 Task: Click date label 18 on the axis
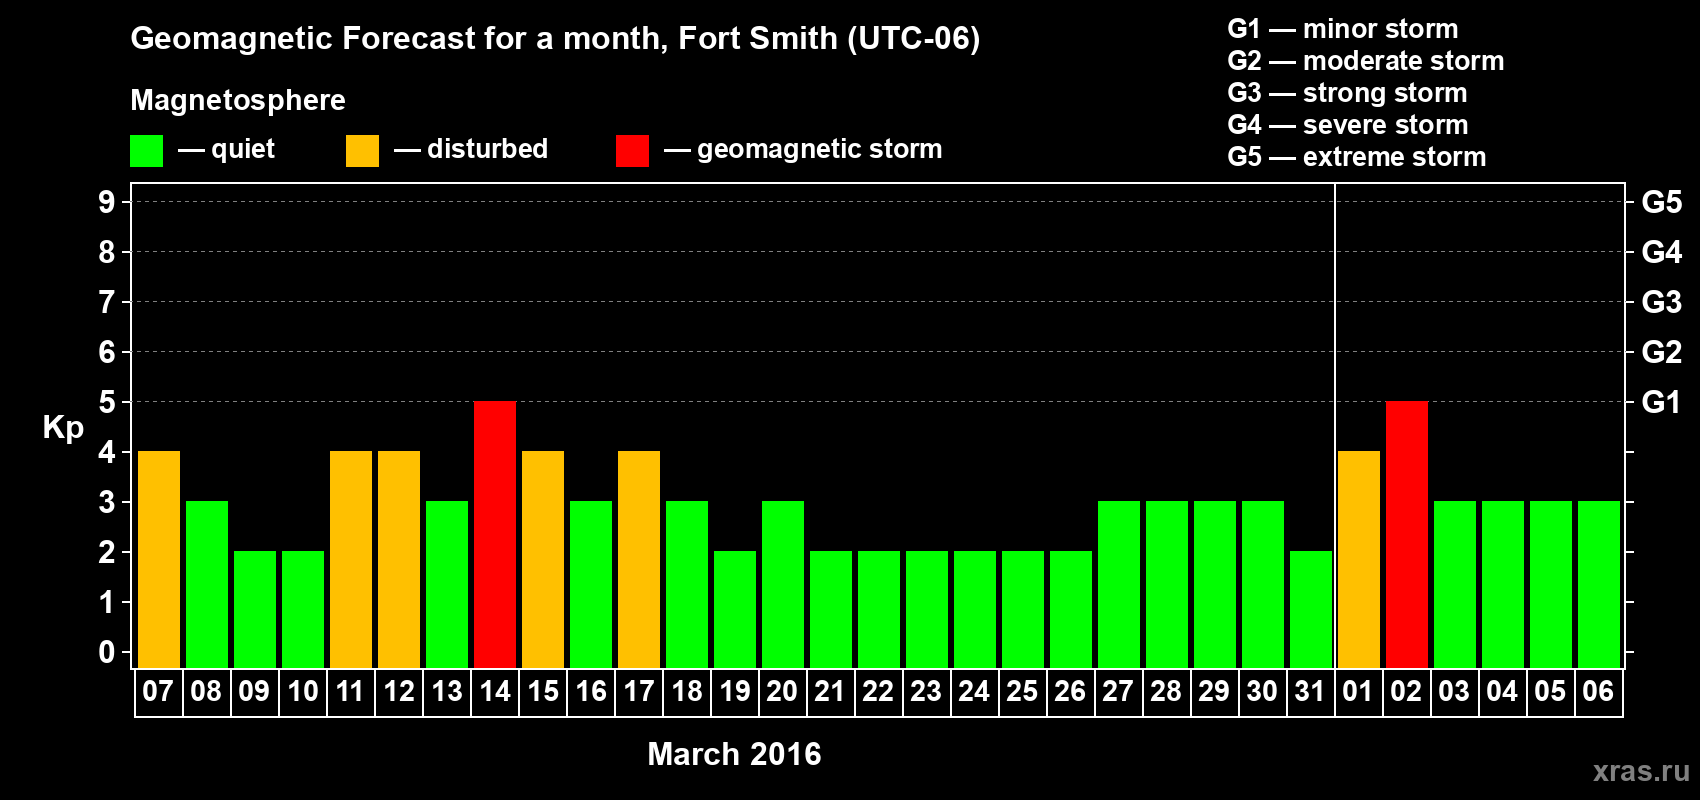(686, 691)
